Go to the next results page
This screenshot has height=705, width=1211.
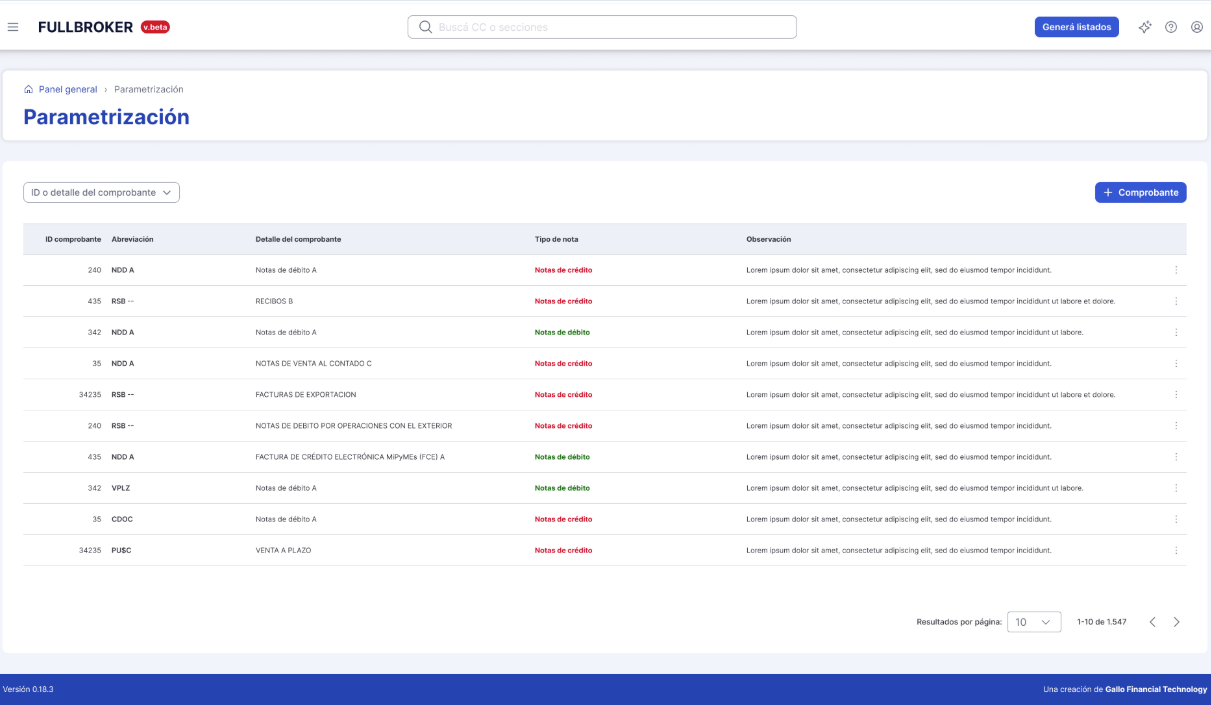tap(1176, 622)
